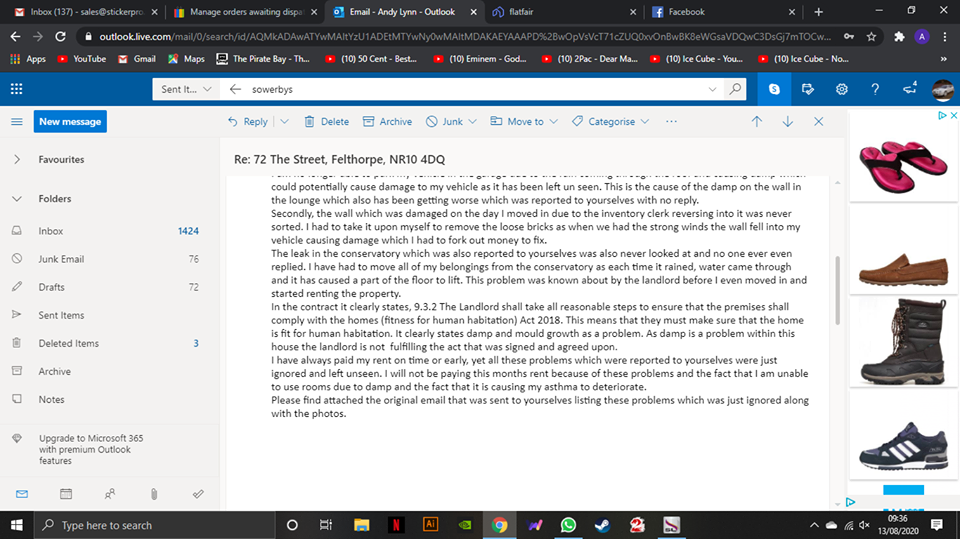Expand the Favourites section
960x539 pixels.
click(17, 159)
